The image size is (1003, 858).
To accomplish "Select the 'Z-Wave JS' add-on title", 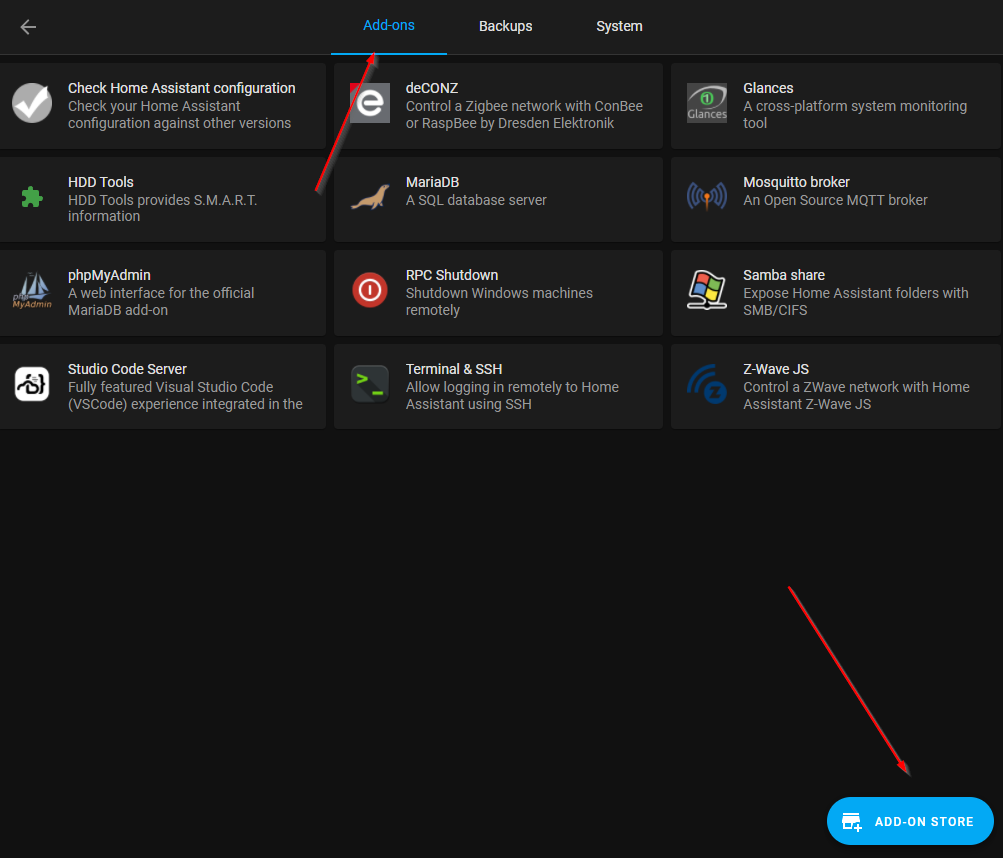I will pos(775,369).
